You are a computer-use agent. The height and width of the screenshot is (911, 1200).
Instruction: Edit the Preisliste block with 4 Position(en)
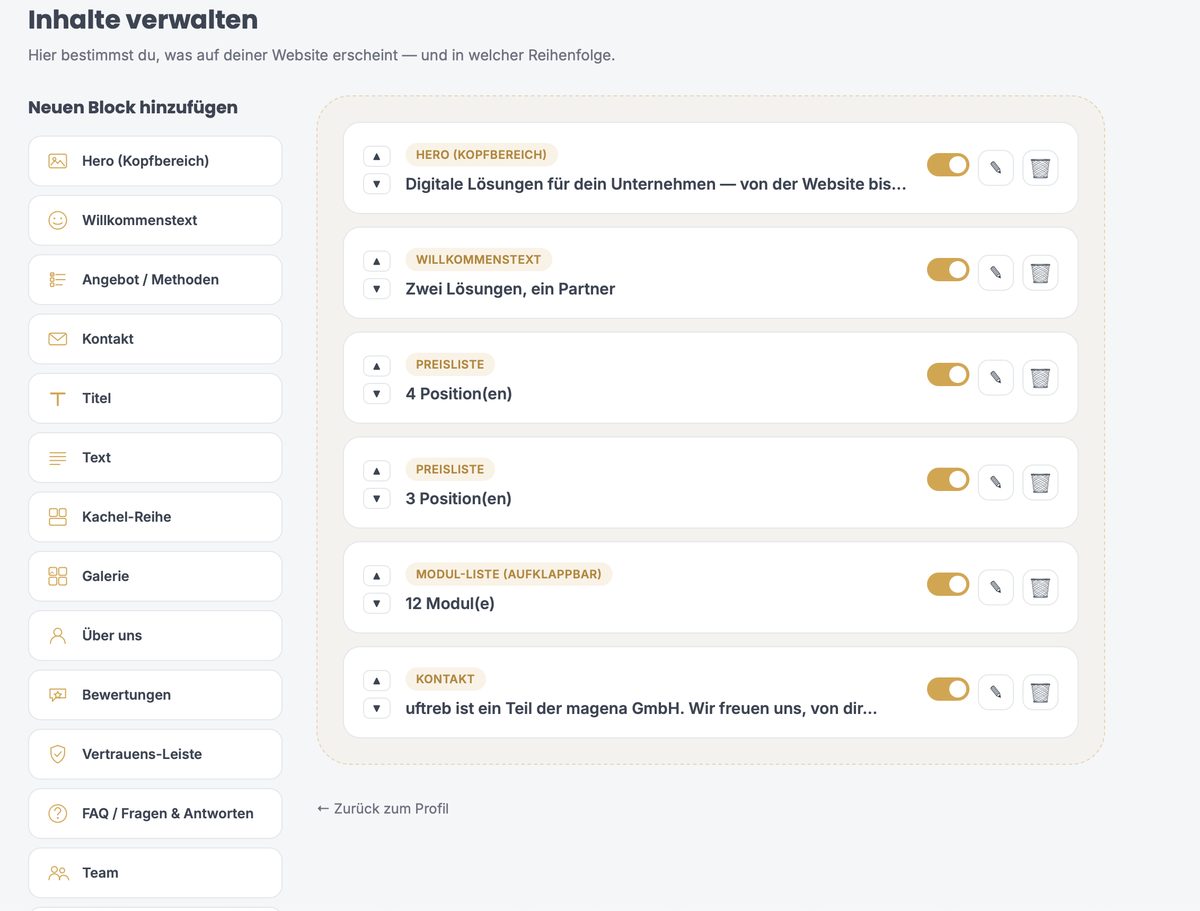pyautogui.click(x=995, y=378)
